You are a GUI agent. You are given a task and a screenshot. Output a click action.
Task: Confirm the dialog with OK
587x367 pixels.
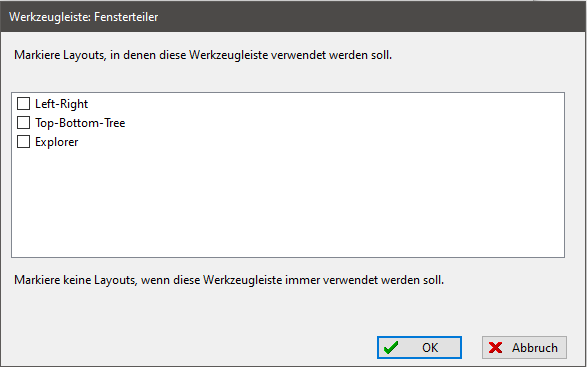(x=419, y=348)
